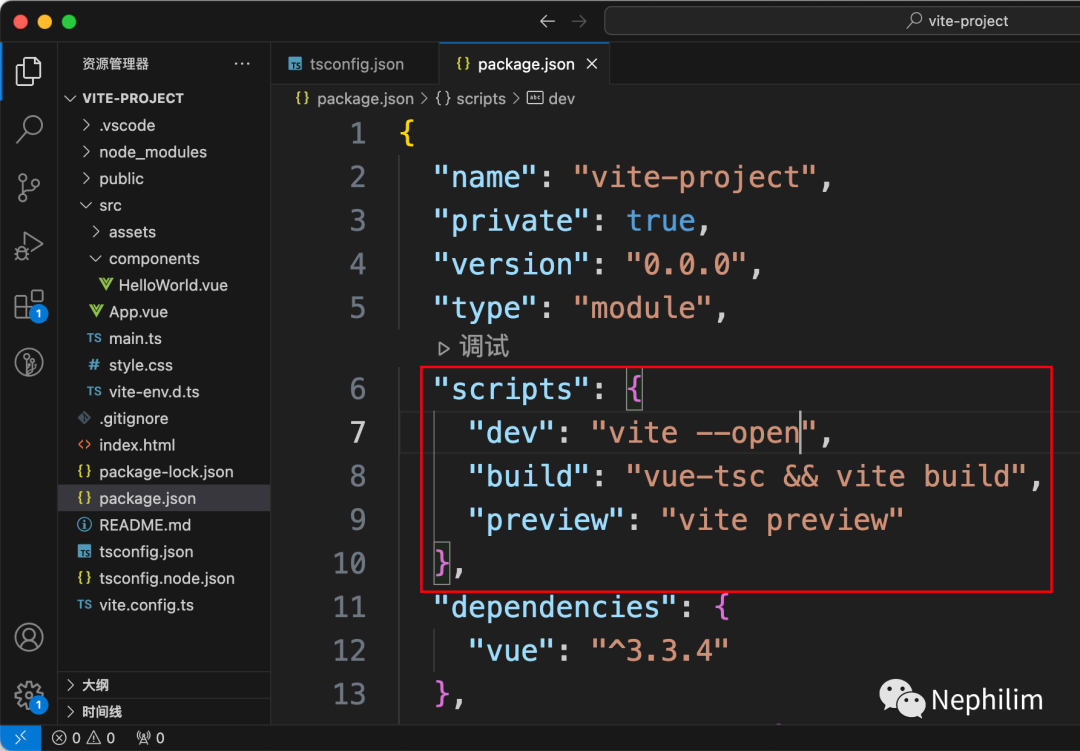This screenshot has width=1080, height=751.
Task: Open package-lock.json file
Action: coord(164,472)
